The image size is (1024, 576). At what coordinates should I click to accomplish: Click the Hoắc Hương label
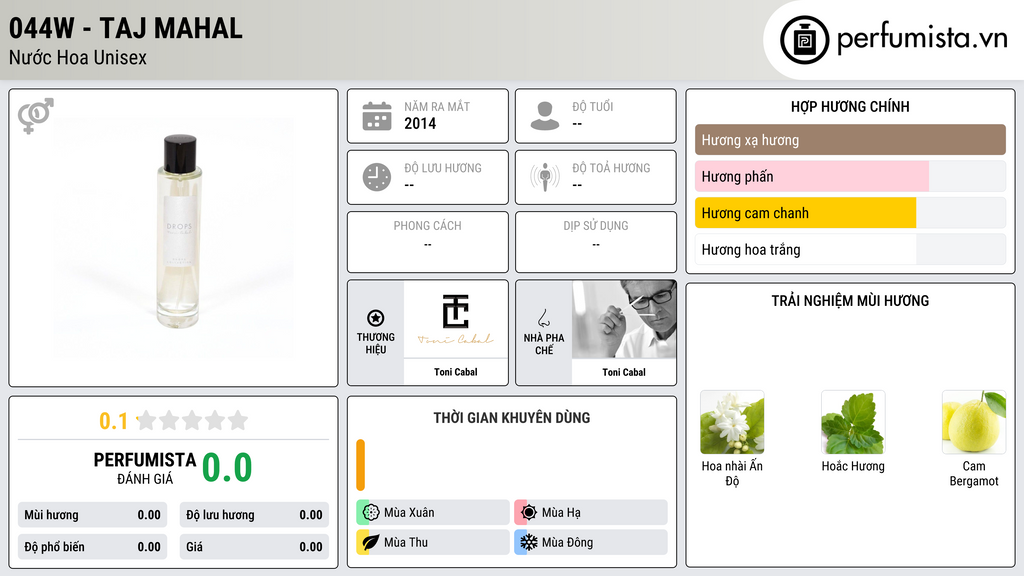pyautogui.click(x=853, y=466)
